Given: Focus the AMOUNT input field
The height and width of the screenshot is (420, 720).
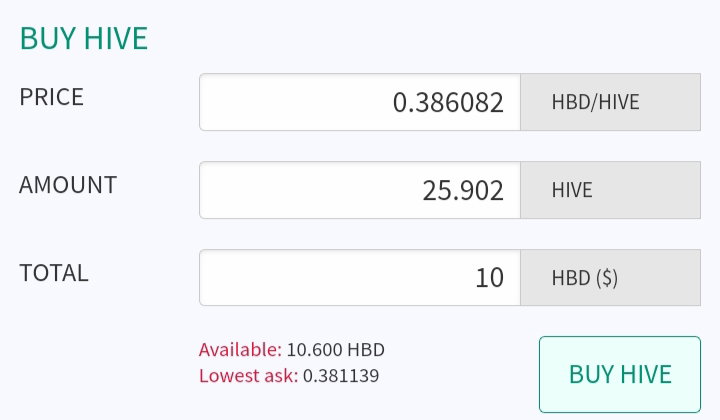Looking at the screenshot, I should pos(360,190).
